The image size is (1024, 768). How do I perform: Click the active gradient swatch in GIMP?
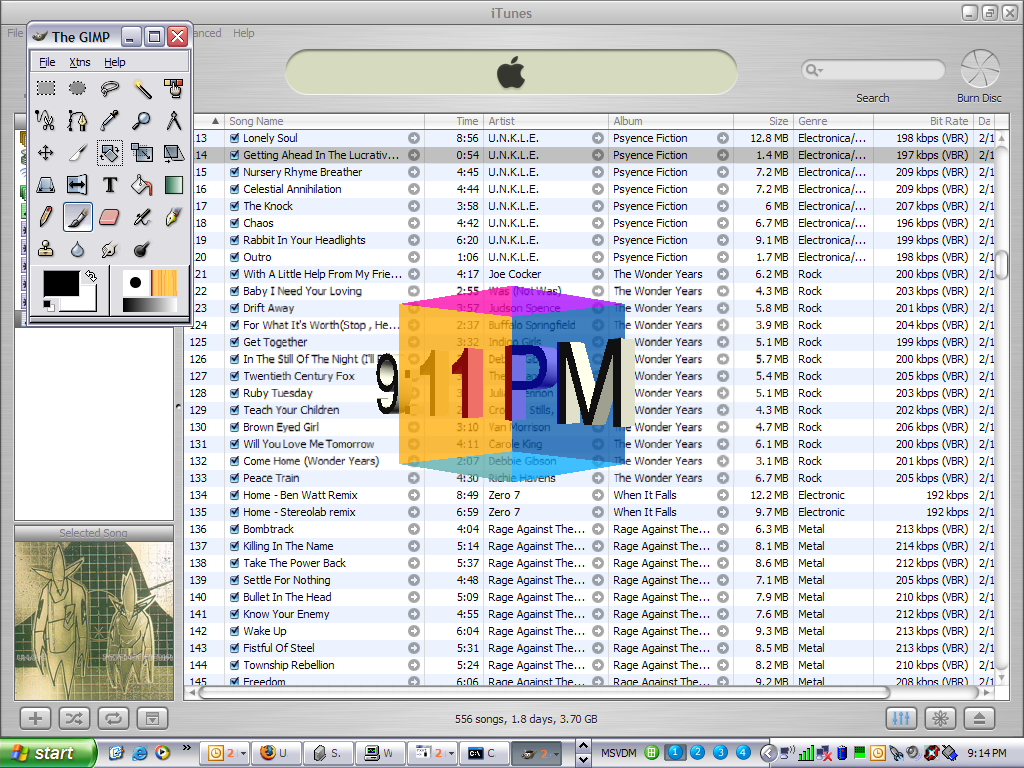click(x=150, y=305)
